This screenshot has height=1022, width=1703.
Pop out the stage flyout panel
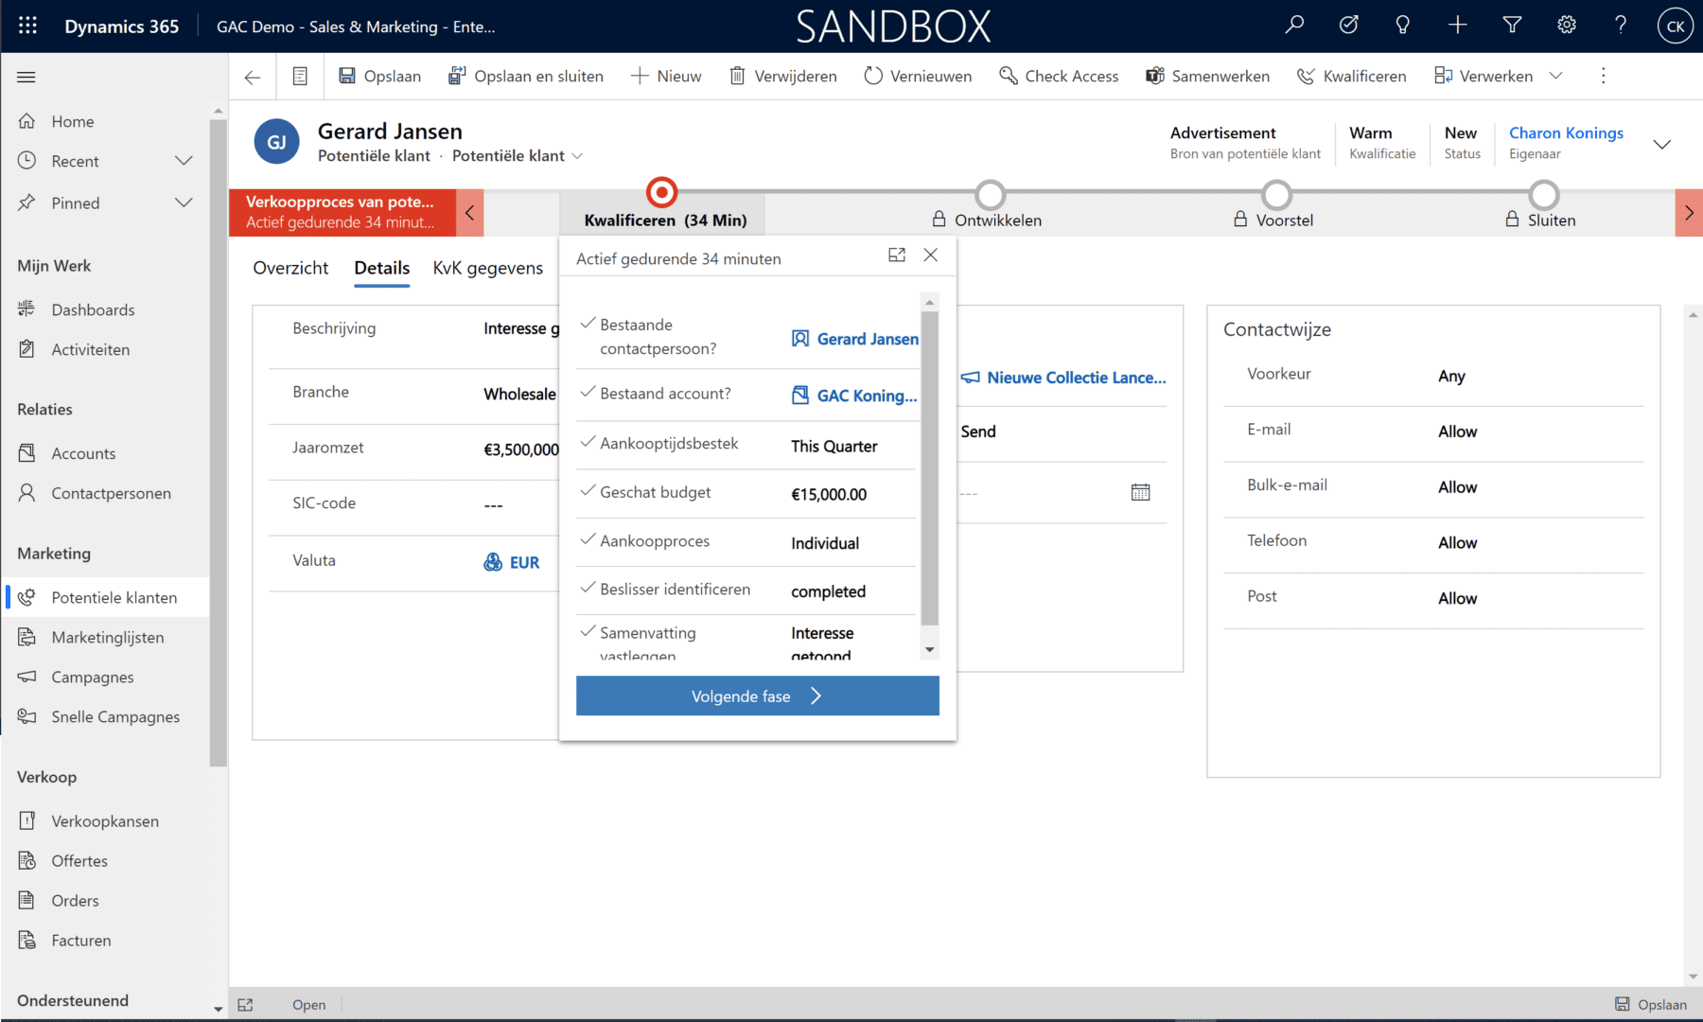[x=897, y=255]
